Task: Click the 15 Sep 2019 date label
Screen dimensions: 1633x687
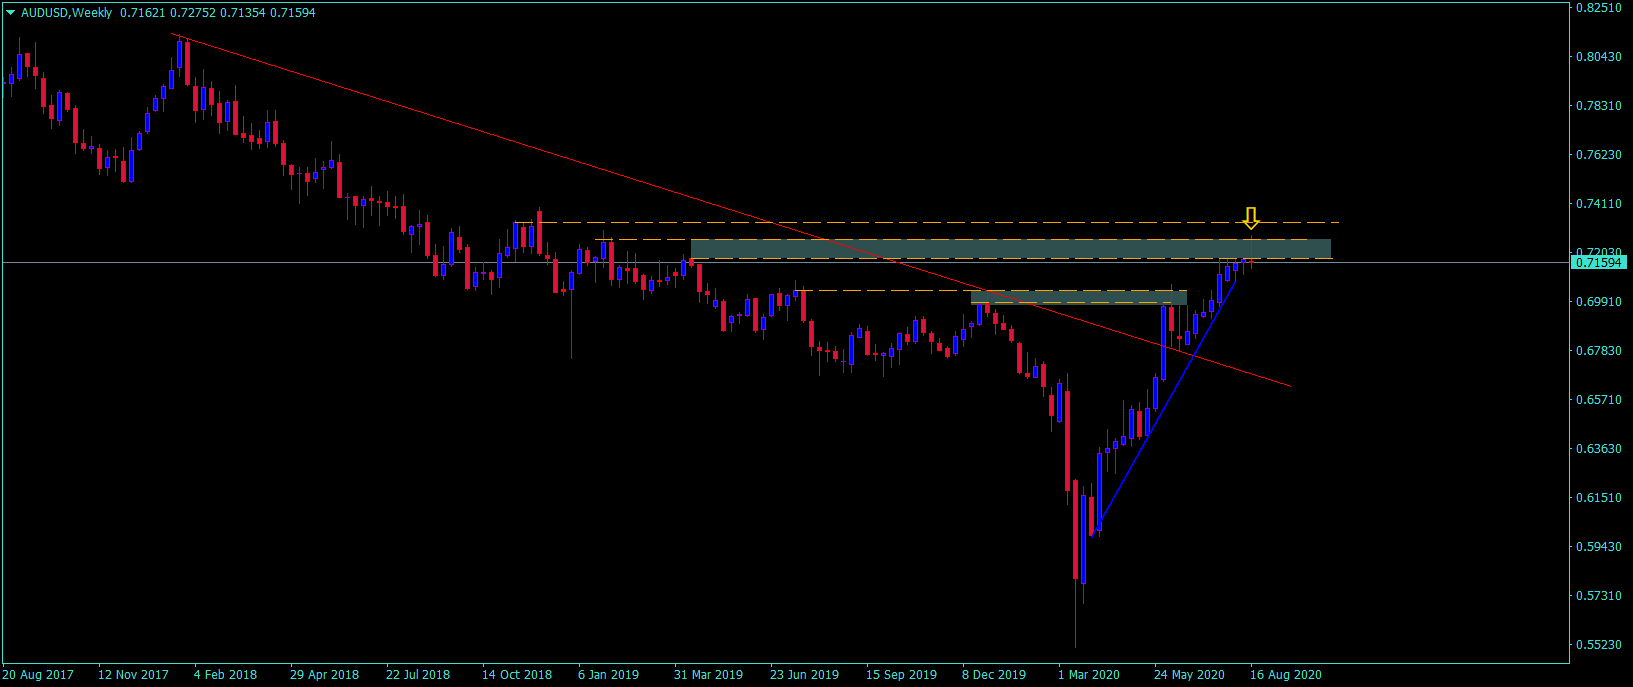Action: point(901,675)
